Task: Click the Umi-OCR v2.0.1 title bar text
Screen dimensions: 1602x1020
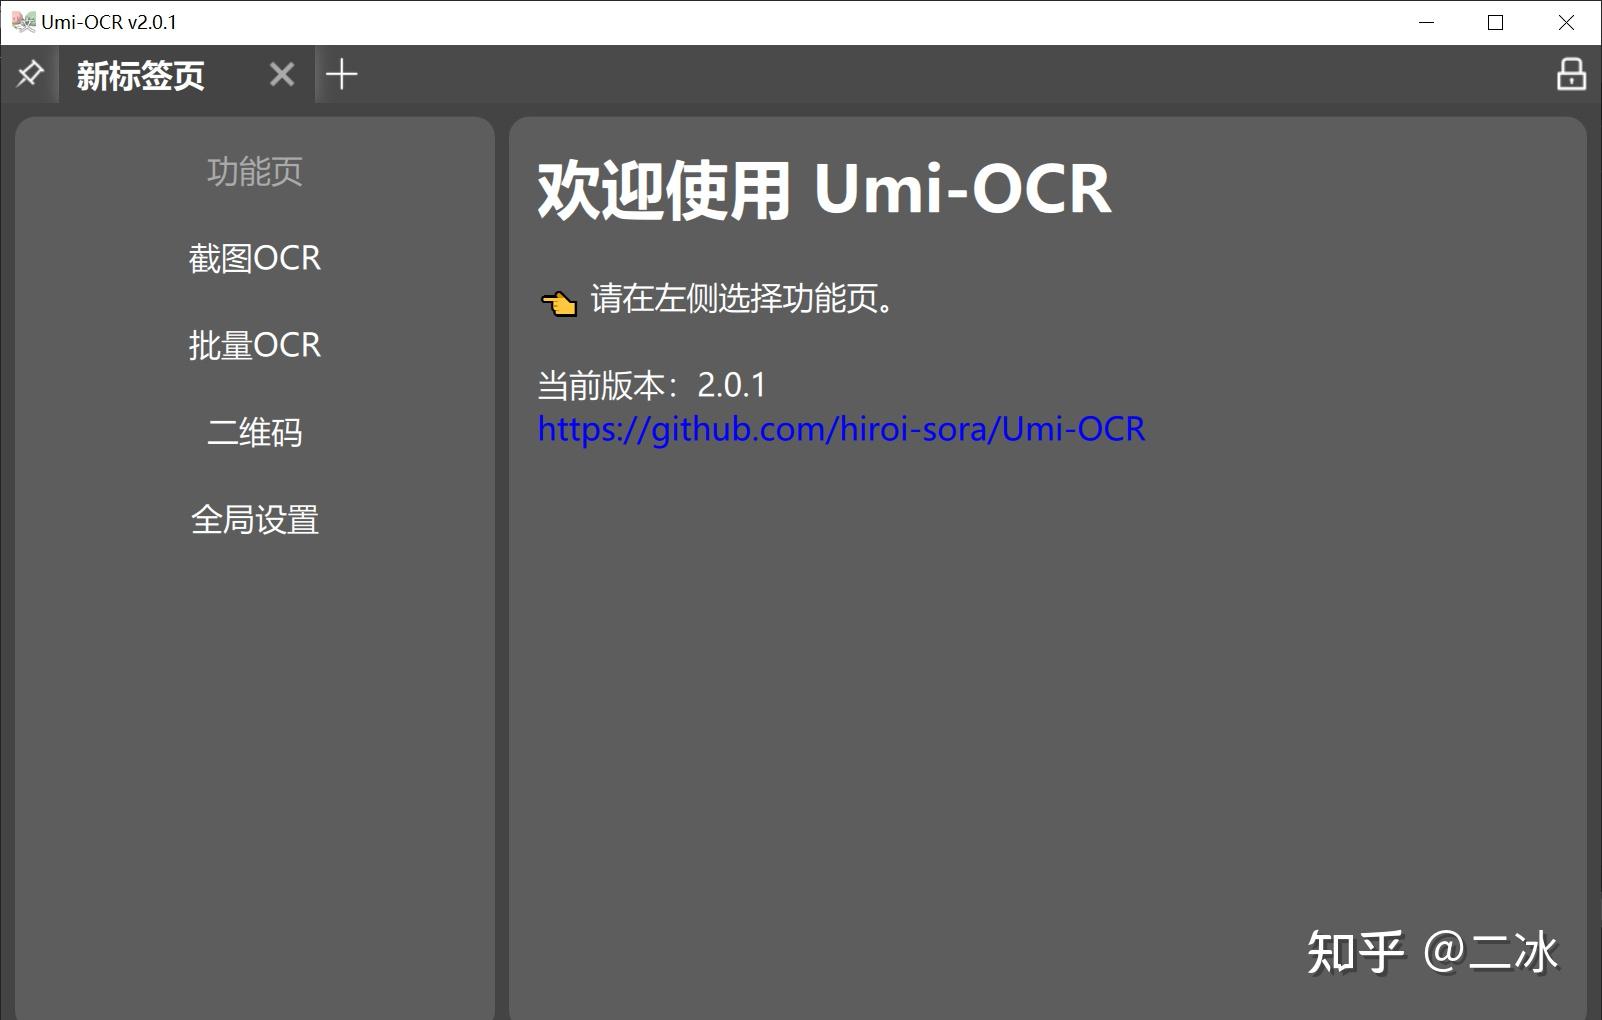Action: (x=108, y=20)
